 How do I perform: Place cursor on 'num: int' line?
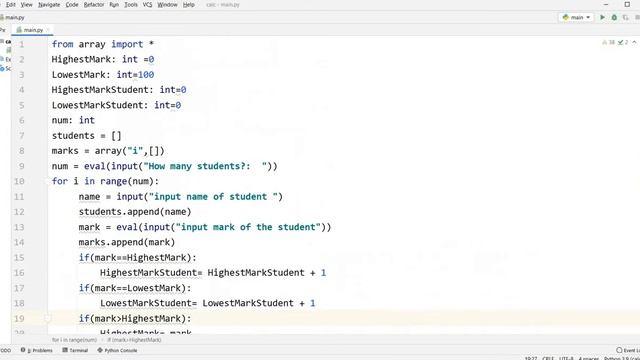pyautogui.click(x=73, y=120)
